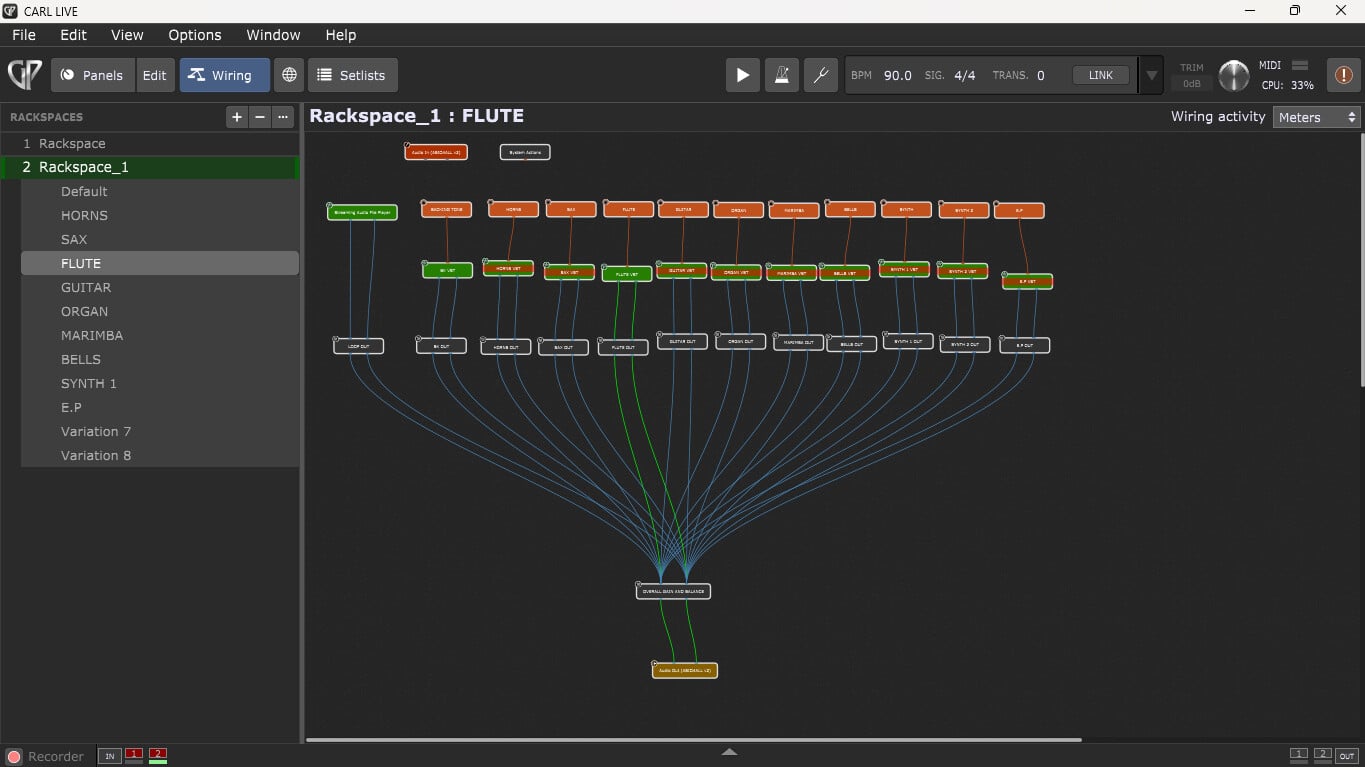
Task: Expand the tempo display dropdown arrow
Action: (1152, 75)
